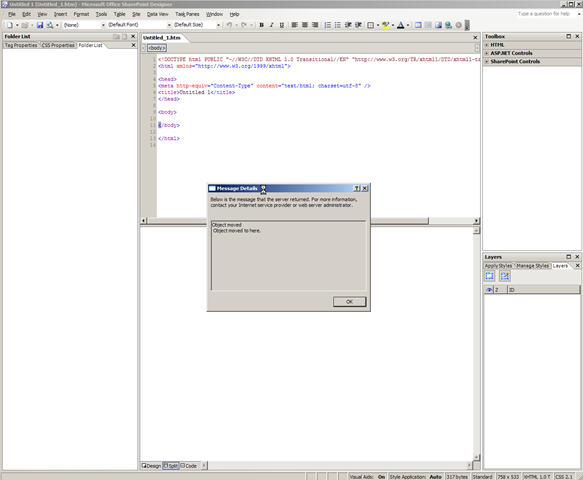The image size is (583, 480).
Task: Open the Task Panes menu
Action: tap(187, 14)
